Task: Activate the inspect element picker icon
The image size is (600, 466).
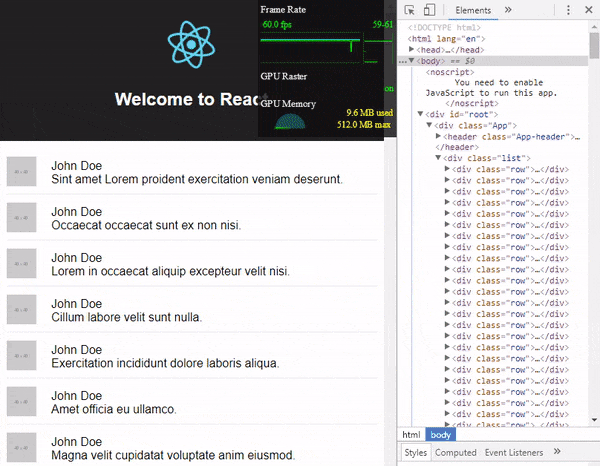Action: coord(409,10)
